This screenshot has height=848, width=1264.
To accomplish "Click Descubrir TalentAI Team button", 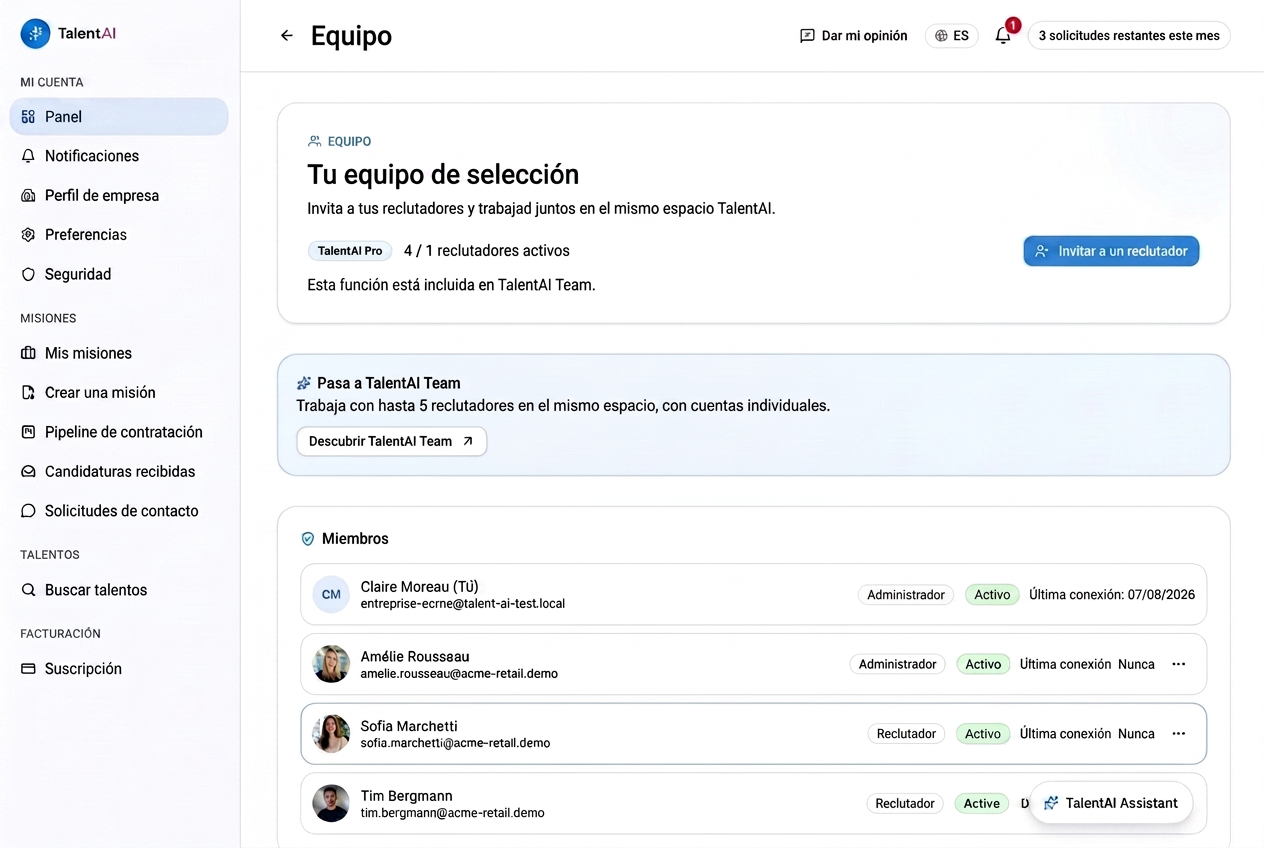I will click(x=392, y=441).
